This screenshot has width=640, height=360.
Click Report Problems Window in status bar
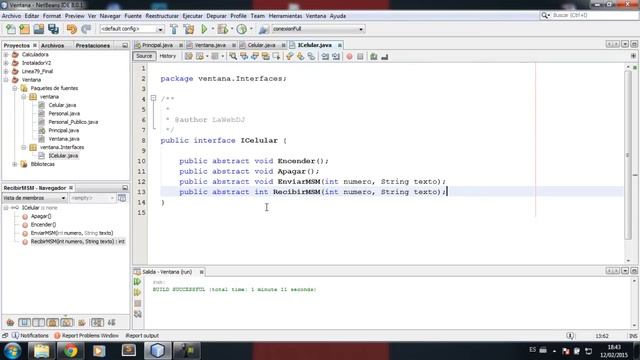tap(86, 336)
